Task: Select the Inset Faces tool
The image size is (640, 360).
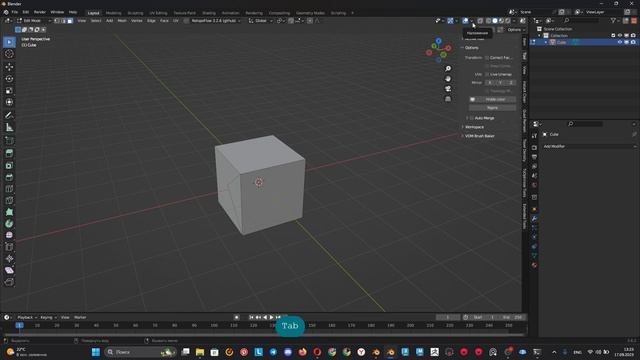Action: (9, 165)
